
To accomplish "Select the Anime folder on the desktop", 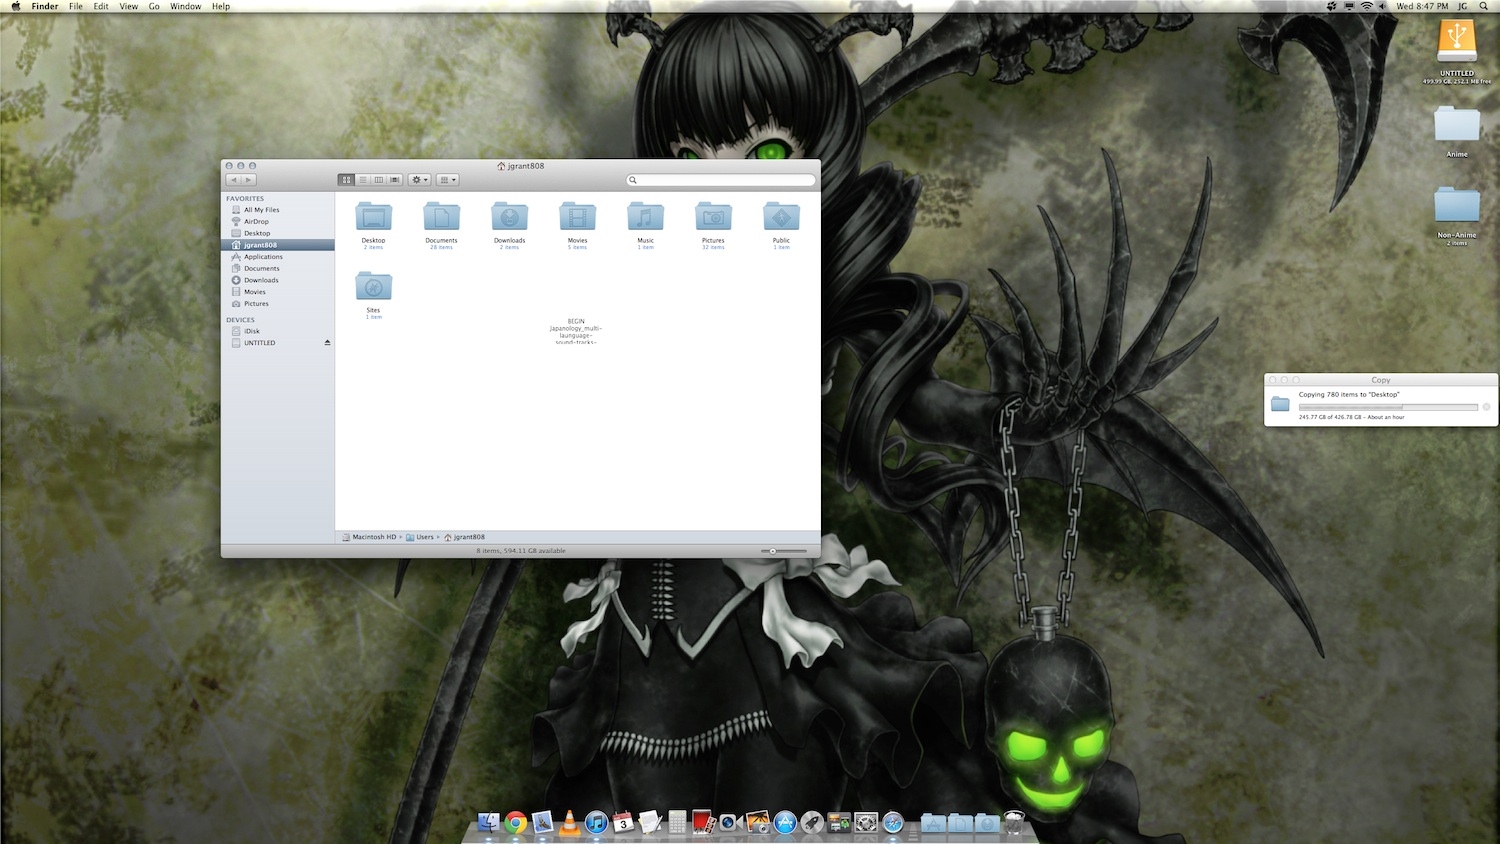I will tap(1457, 124).
